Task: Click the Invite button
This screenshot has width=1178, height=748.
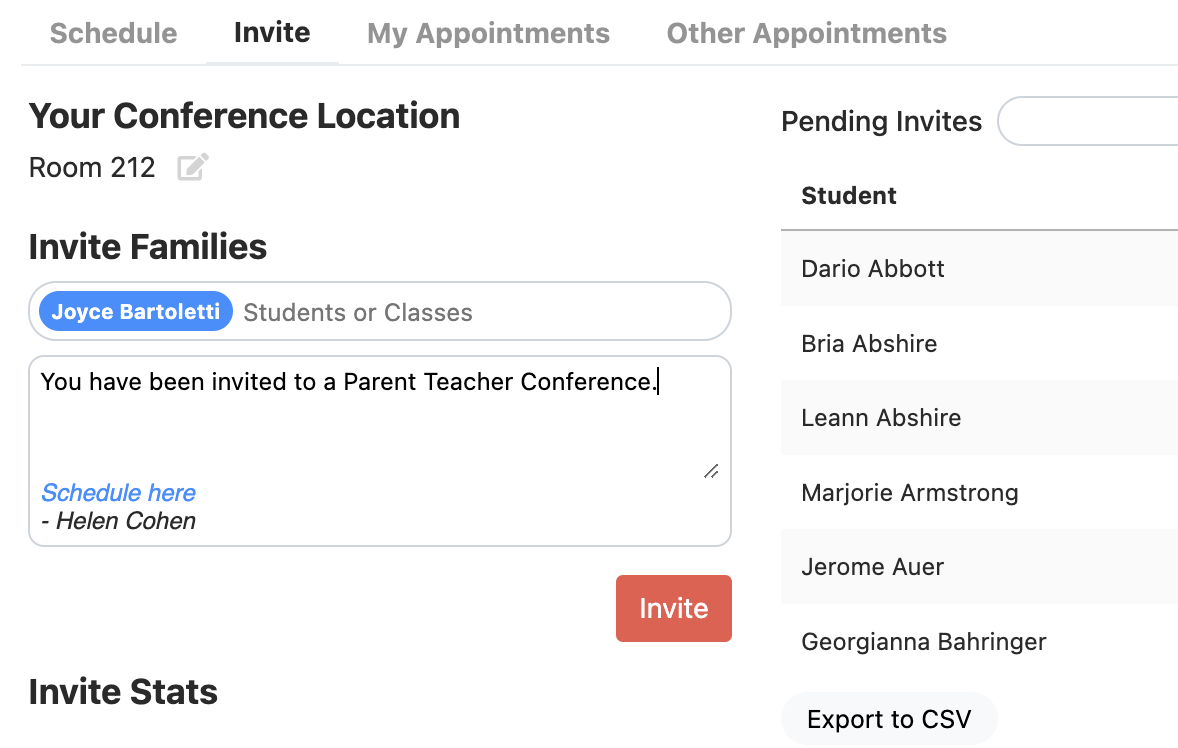Action: coord(673,608)
